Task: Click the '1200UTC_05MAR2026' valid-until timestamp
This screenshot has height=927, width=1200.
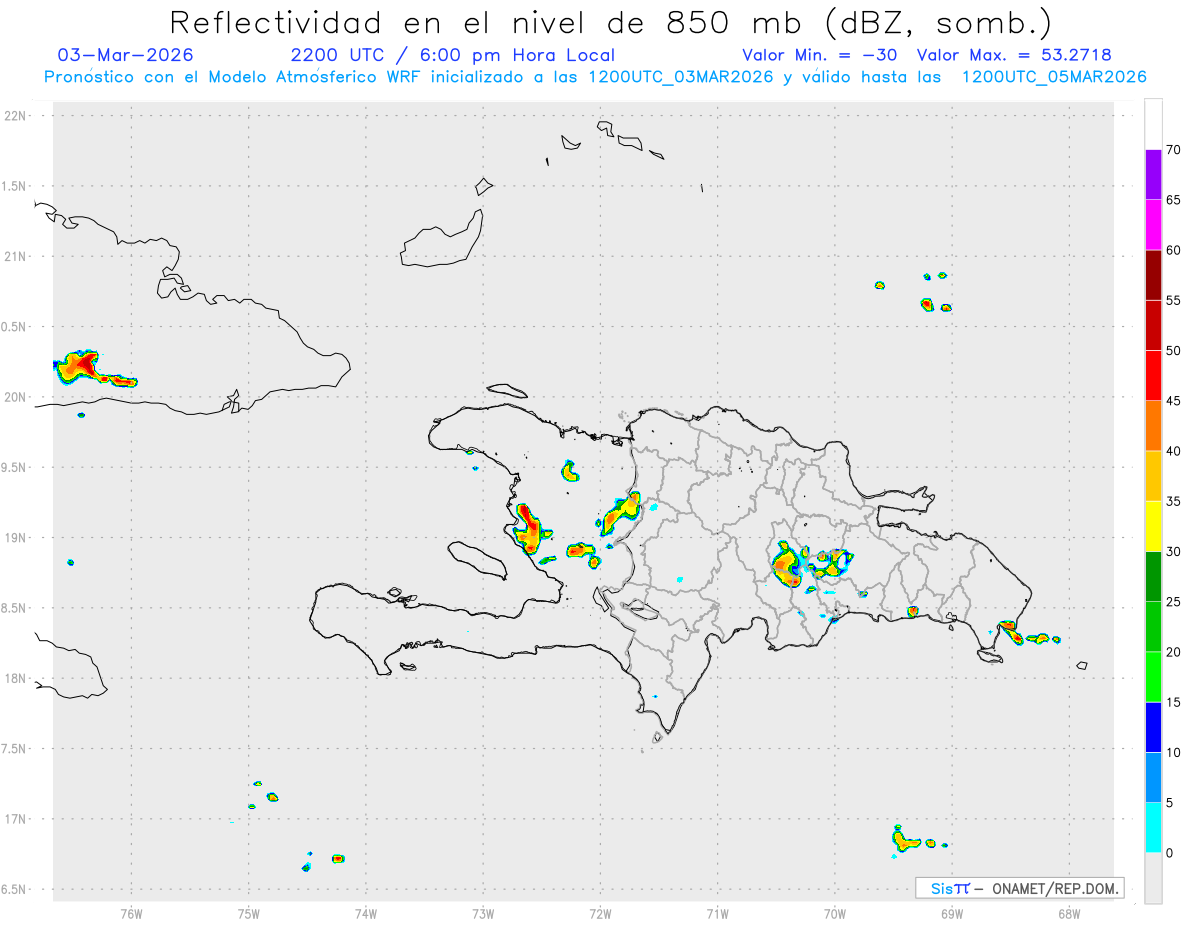Action: click(1054, 77)
